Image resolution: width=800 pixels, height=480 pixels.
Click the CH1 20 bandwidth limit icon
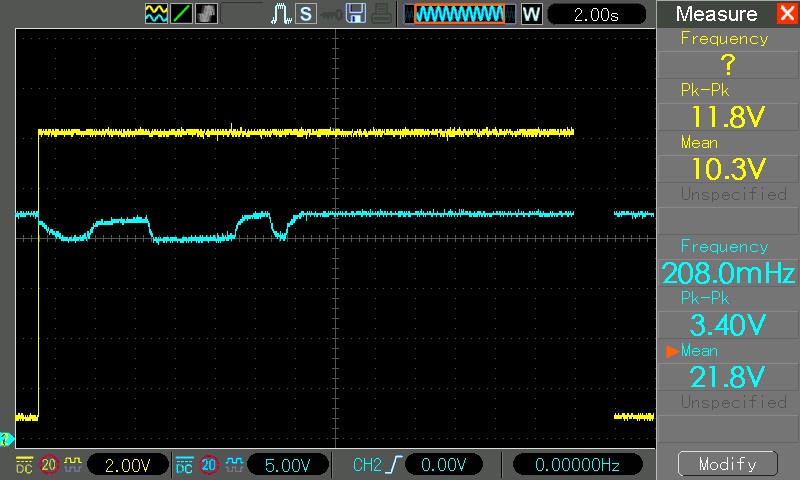[49, 465]
